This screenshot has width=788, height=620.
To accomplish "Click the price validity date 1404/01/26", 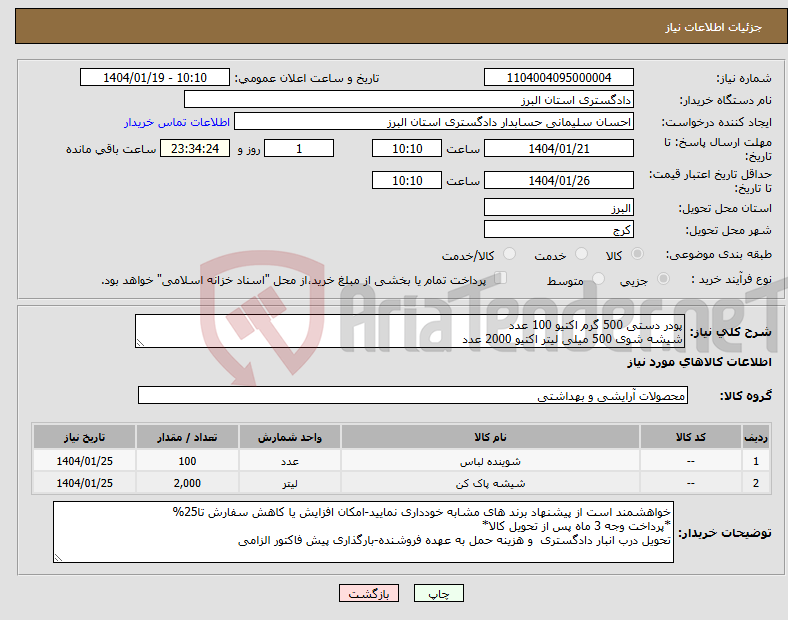I will tap(558, 180).
